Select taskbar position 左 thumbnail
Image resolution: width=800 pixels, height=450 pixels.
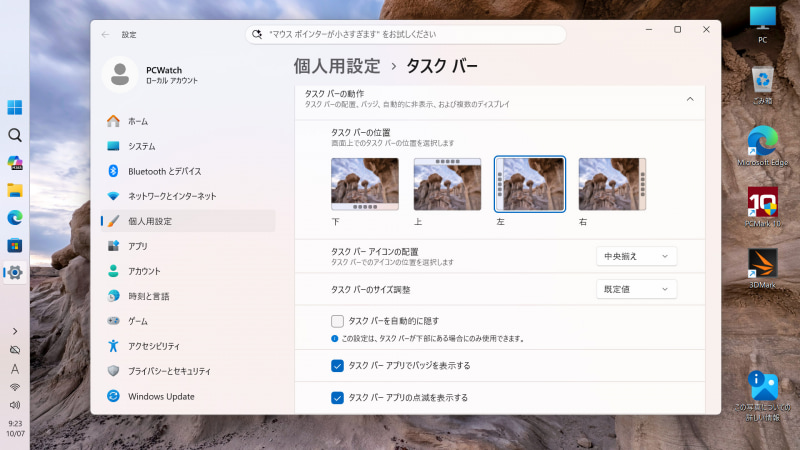[530, 184]
